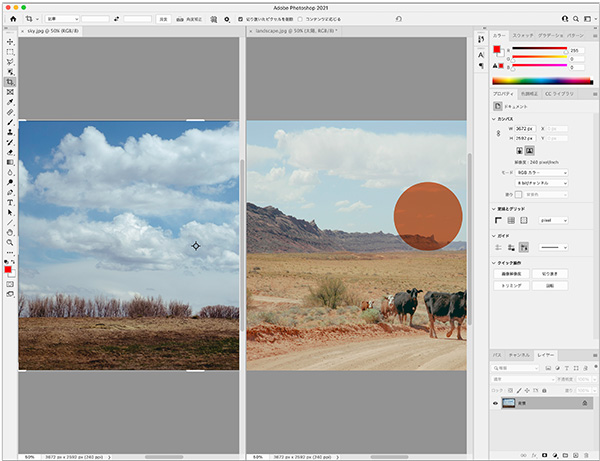Open the crop overlay grid options
600x461 pixels.
point(214,19)
